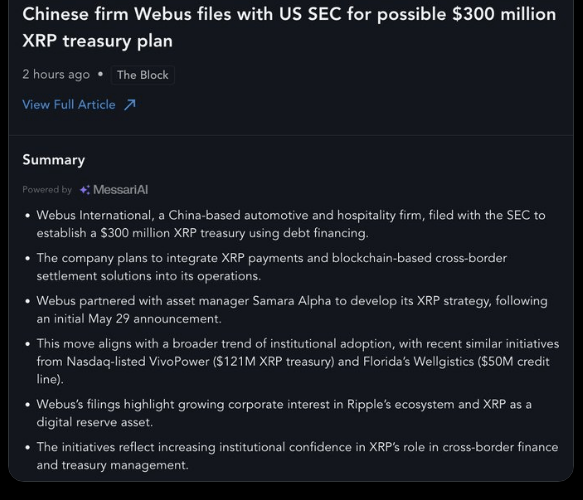Click the bullet marker before This move aligns

[27, 344]
